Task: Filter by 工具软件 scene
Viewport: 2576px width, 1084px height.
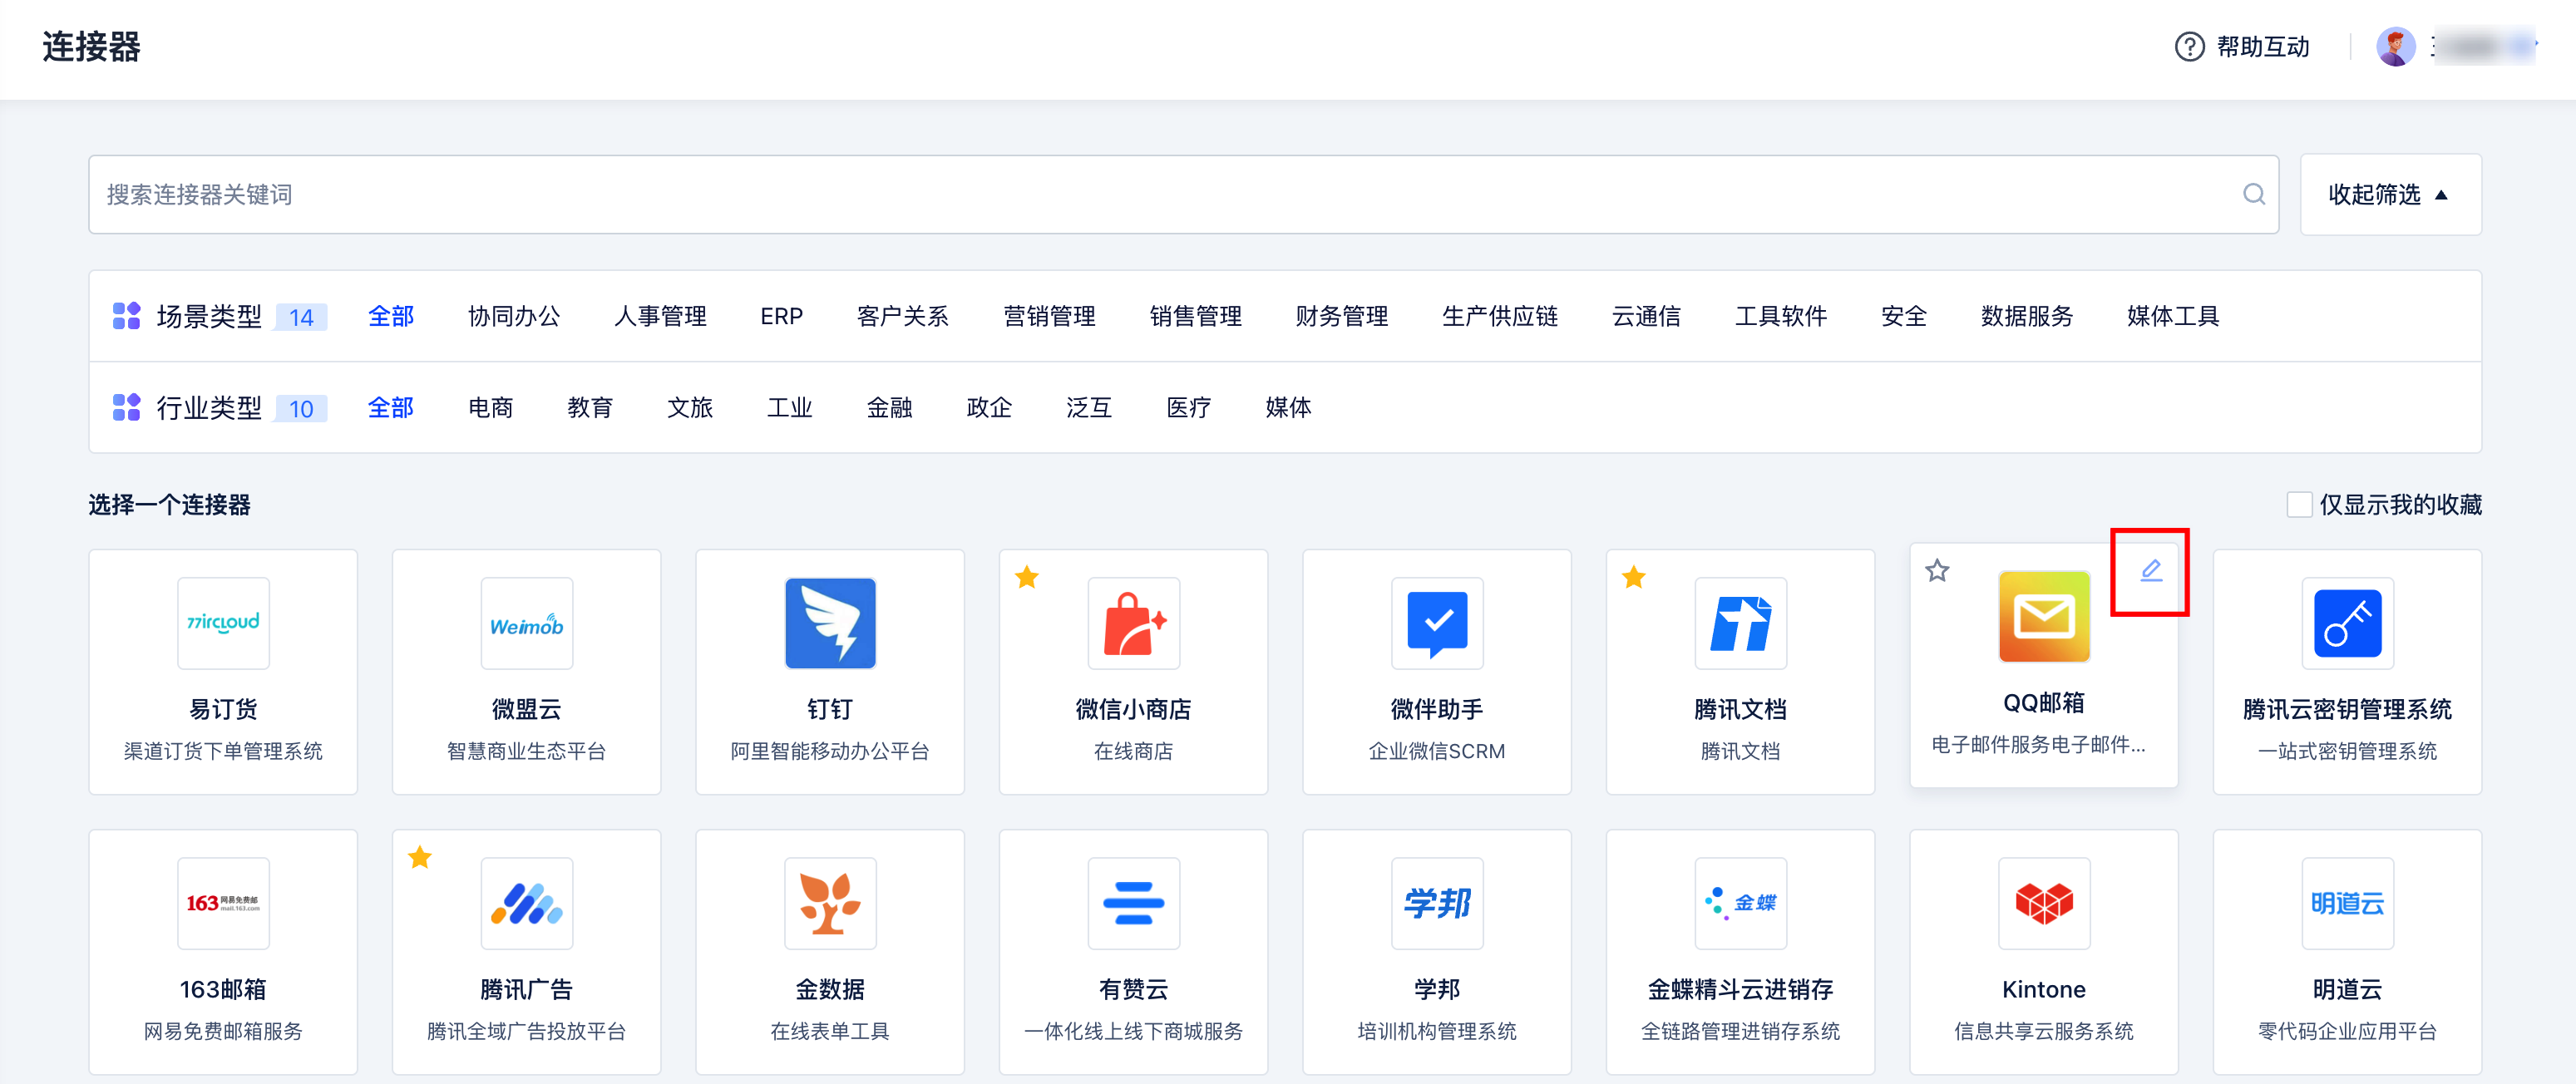Action: coord(1781,316)
